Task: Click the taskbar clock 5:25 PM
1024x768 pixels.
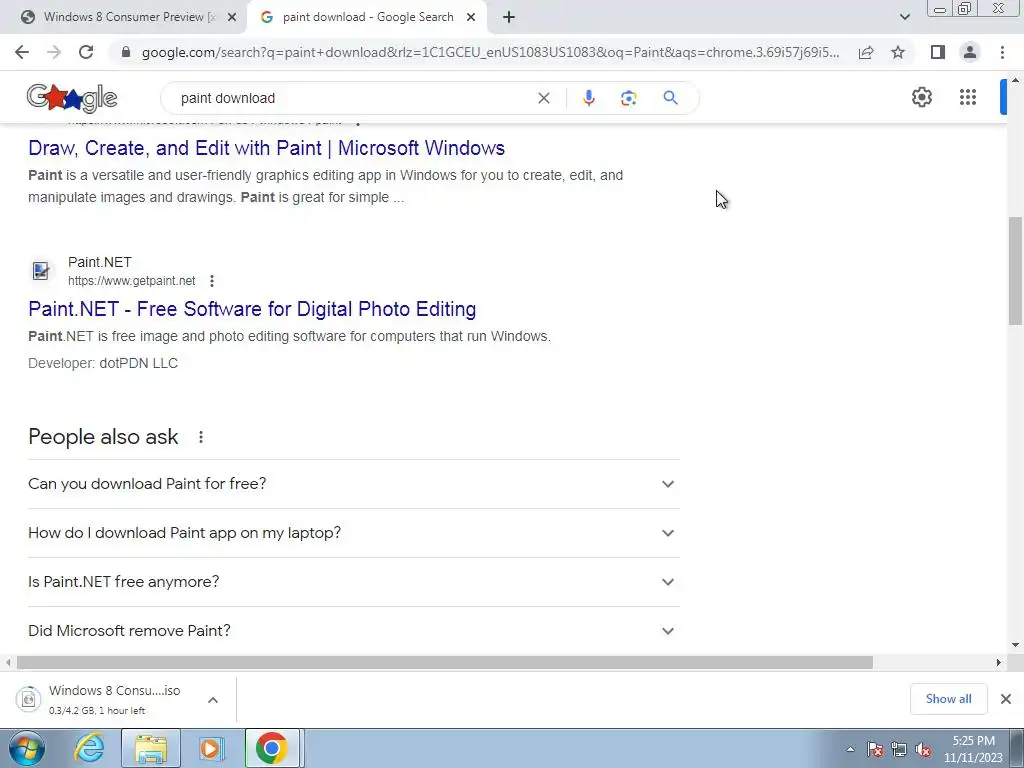Action: [973, 741]
